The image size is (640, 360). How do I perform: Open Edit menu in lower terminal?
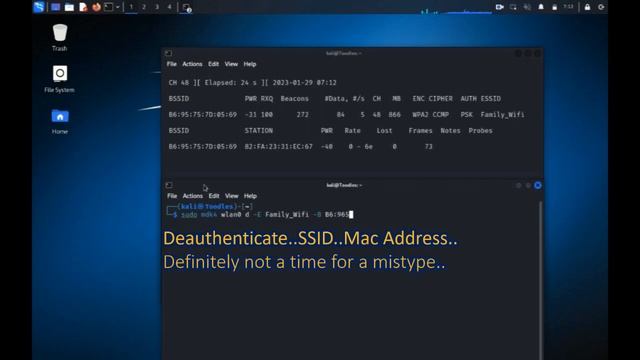tap(214, 196)
